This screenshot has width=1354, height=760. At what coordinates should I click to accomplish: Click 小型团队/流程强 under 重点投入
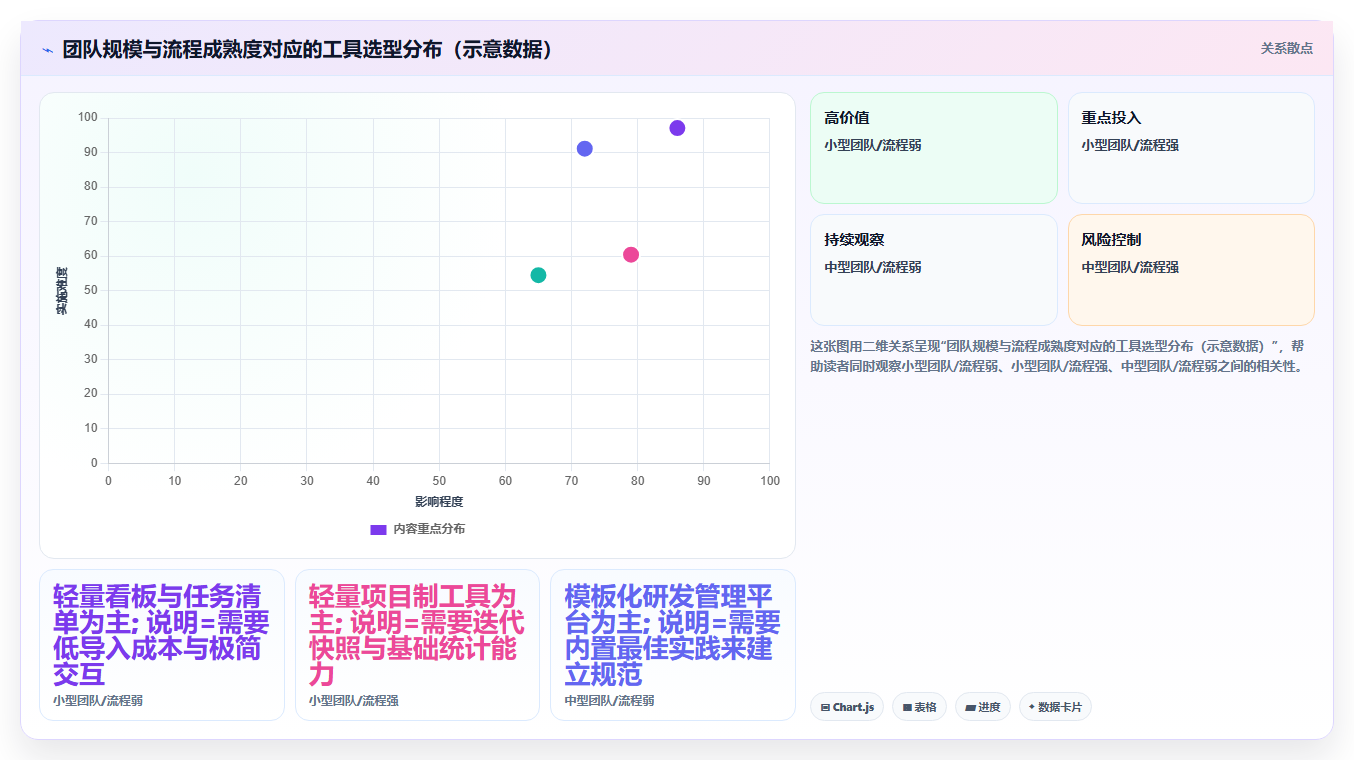tap(1130, 145)
